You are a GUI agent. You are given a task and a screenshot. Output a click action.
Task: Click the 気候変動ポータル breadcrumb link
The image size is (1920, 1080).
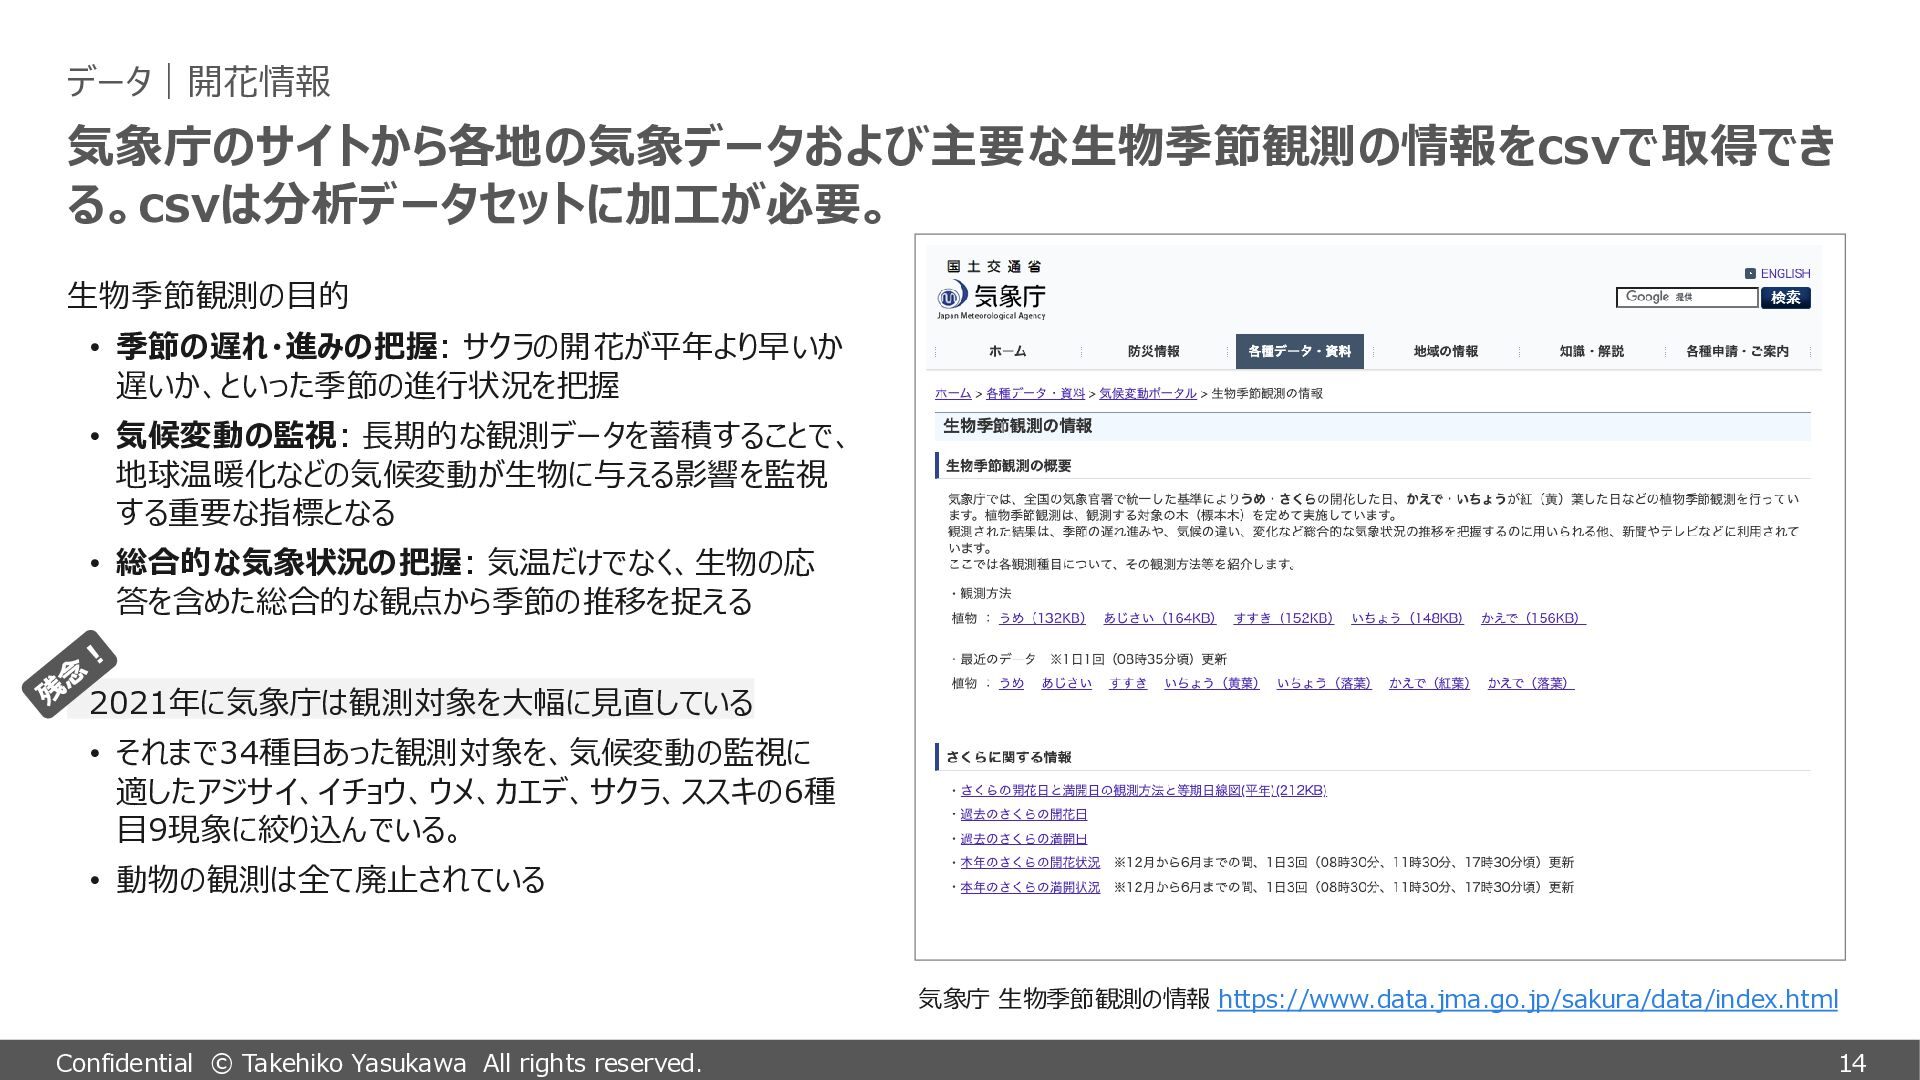pos(1147,393)
